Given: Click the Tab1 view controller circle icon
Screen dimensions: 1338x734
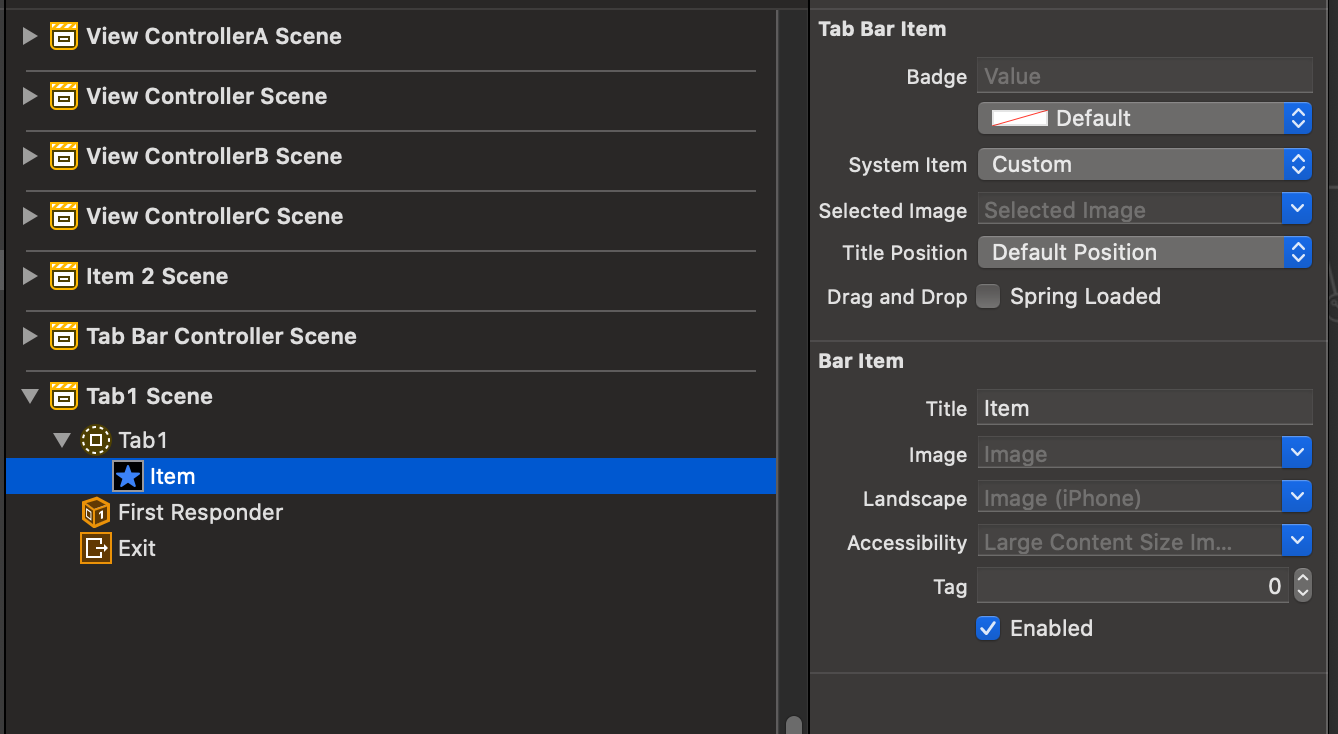Looking at the screenshot, I should tap(96, 440).
